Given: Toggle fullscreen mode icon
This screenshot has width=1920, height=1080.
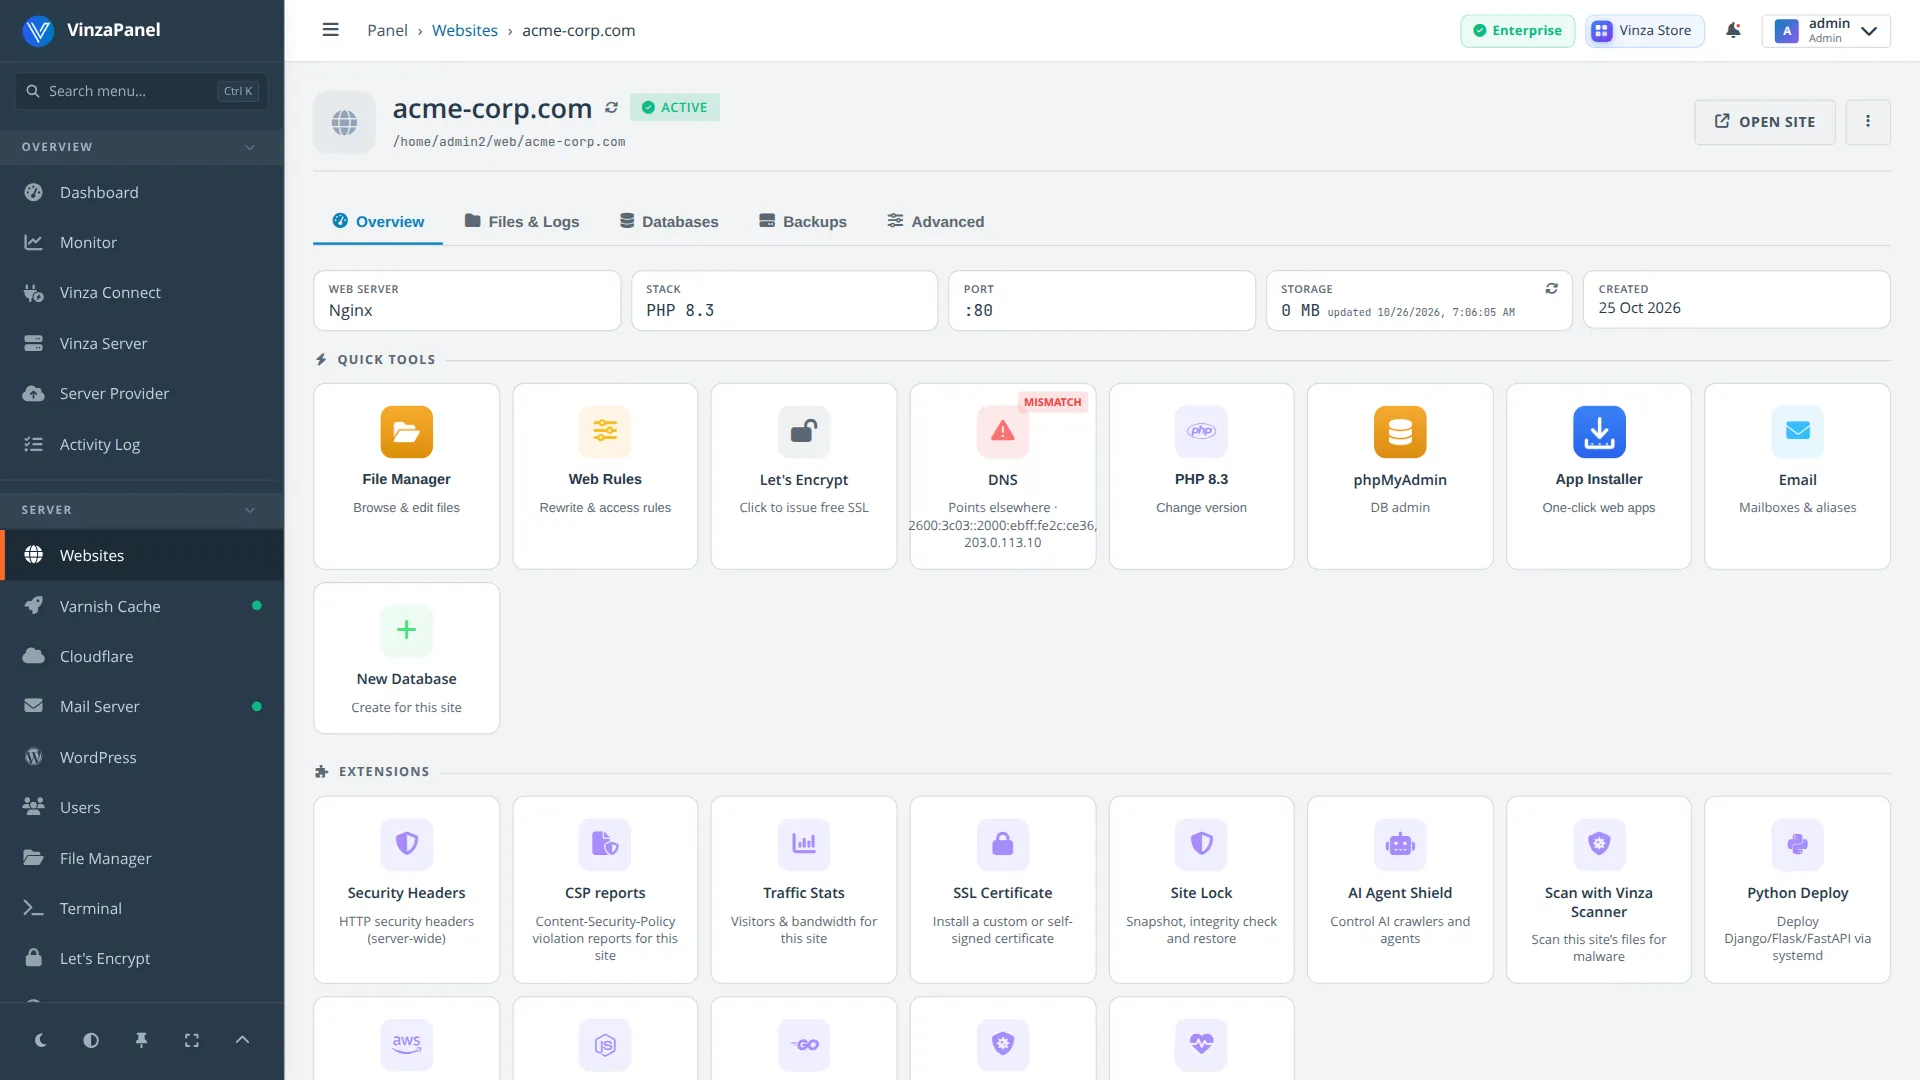Looking at the screenshot, I should [192, 1040].
